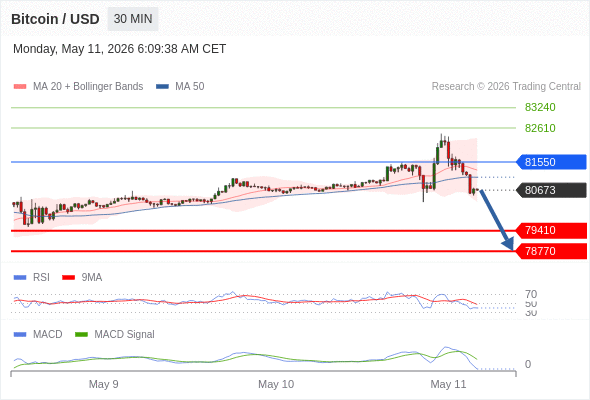Click the May 11 date axis label
Image resolution: width=590 pixels, height=400 pixels.
coord(448,384)
